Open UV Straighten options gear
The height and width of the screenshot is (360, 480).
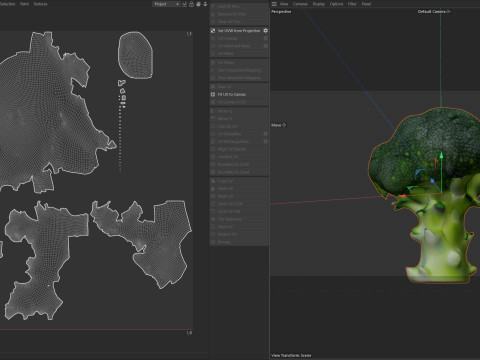click(x=266, y=134)
